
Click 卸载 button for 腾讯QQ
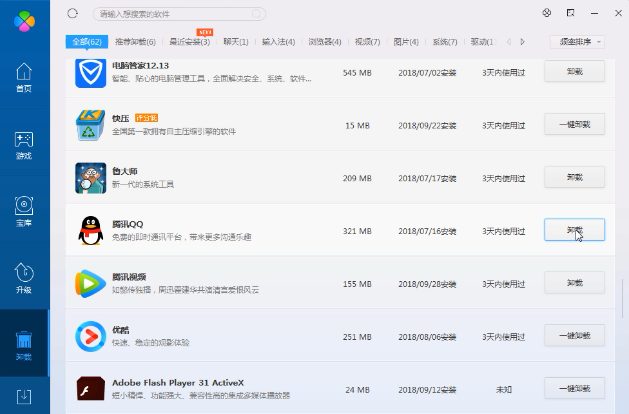[x=574, y=229]
